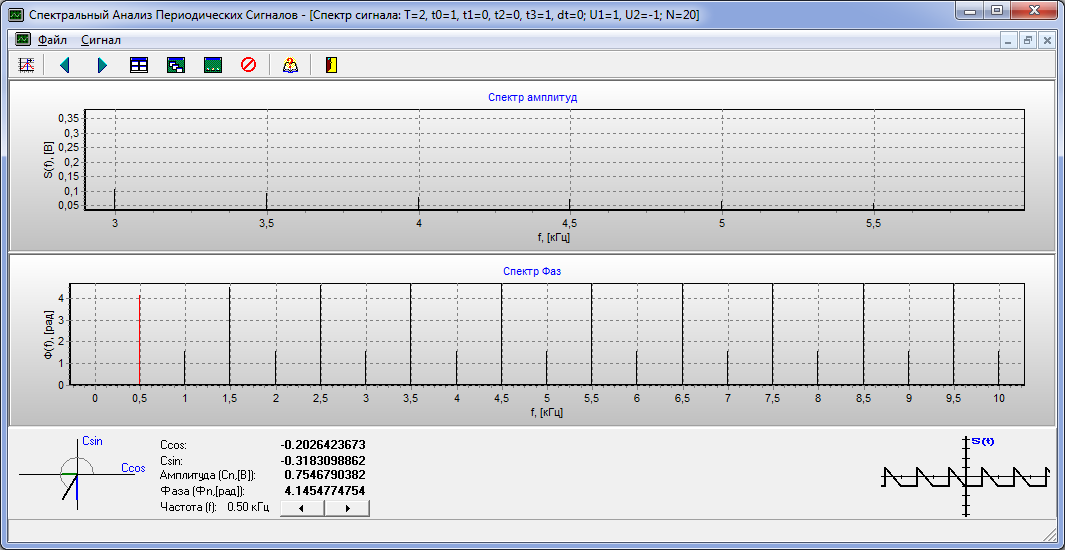Image resolution: width=1065 pixels, height=550 pixels.
Task: Open the Сигнал menu
Action: coord(101,40)
